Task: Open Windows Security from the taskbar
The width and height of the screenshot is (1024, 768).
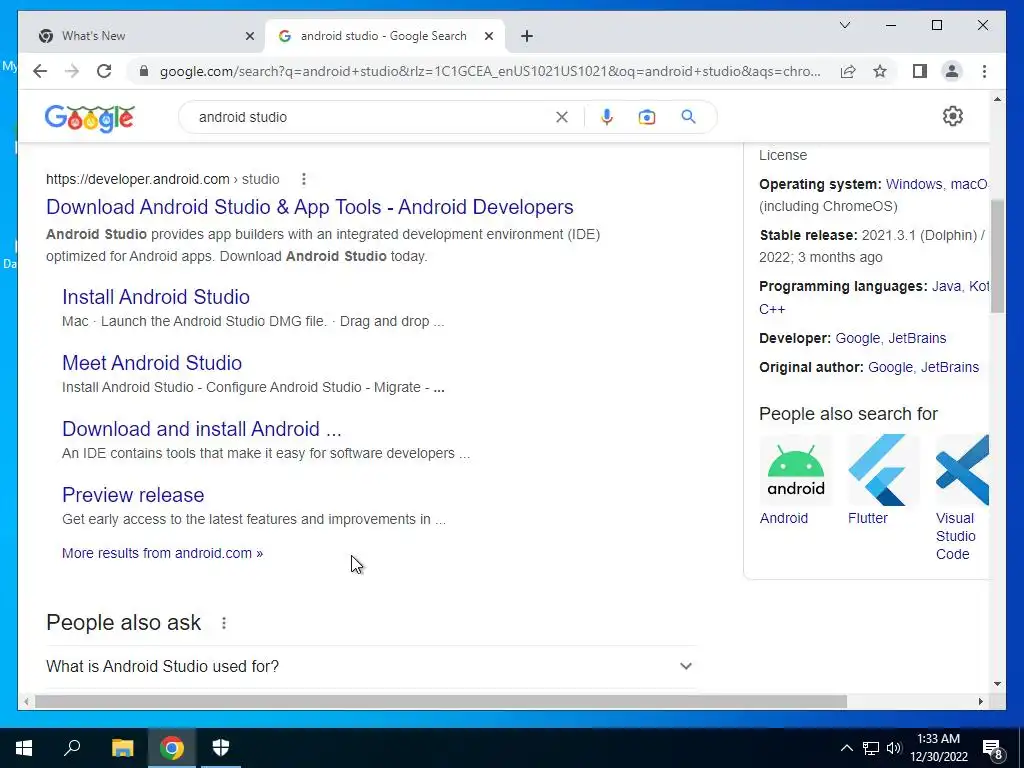Action: click(221, 748)
